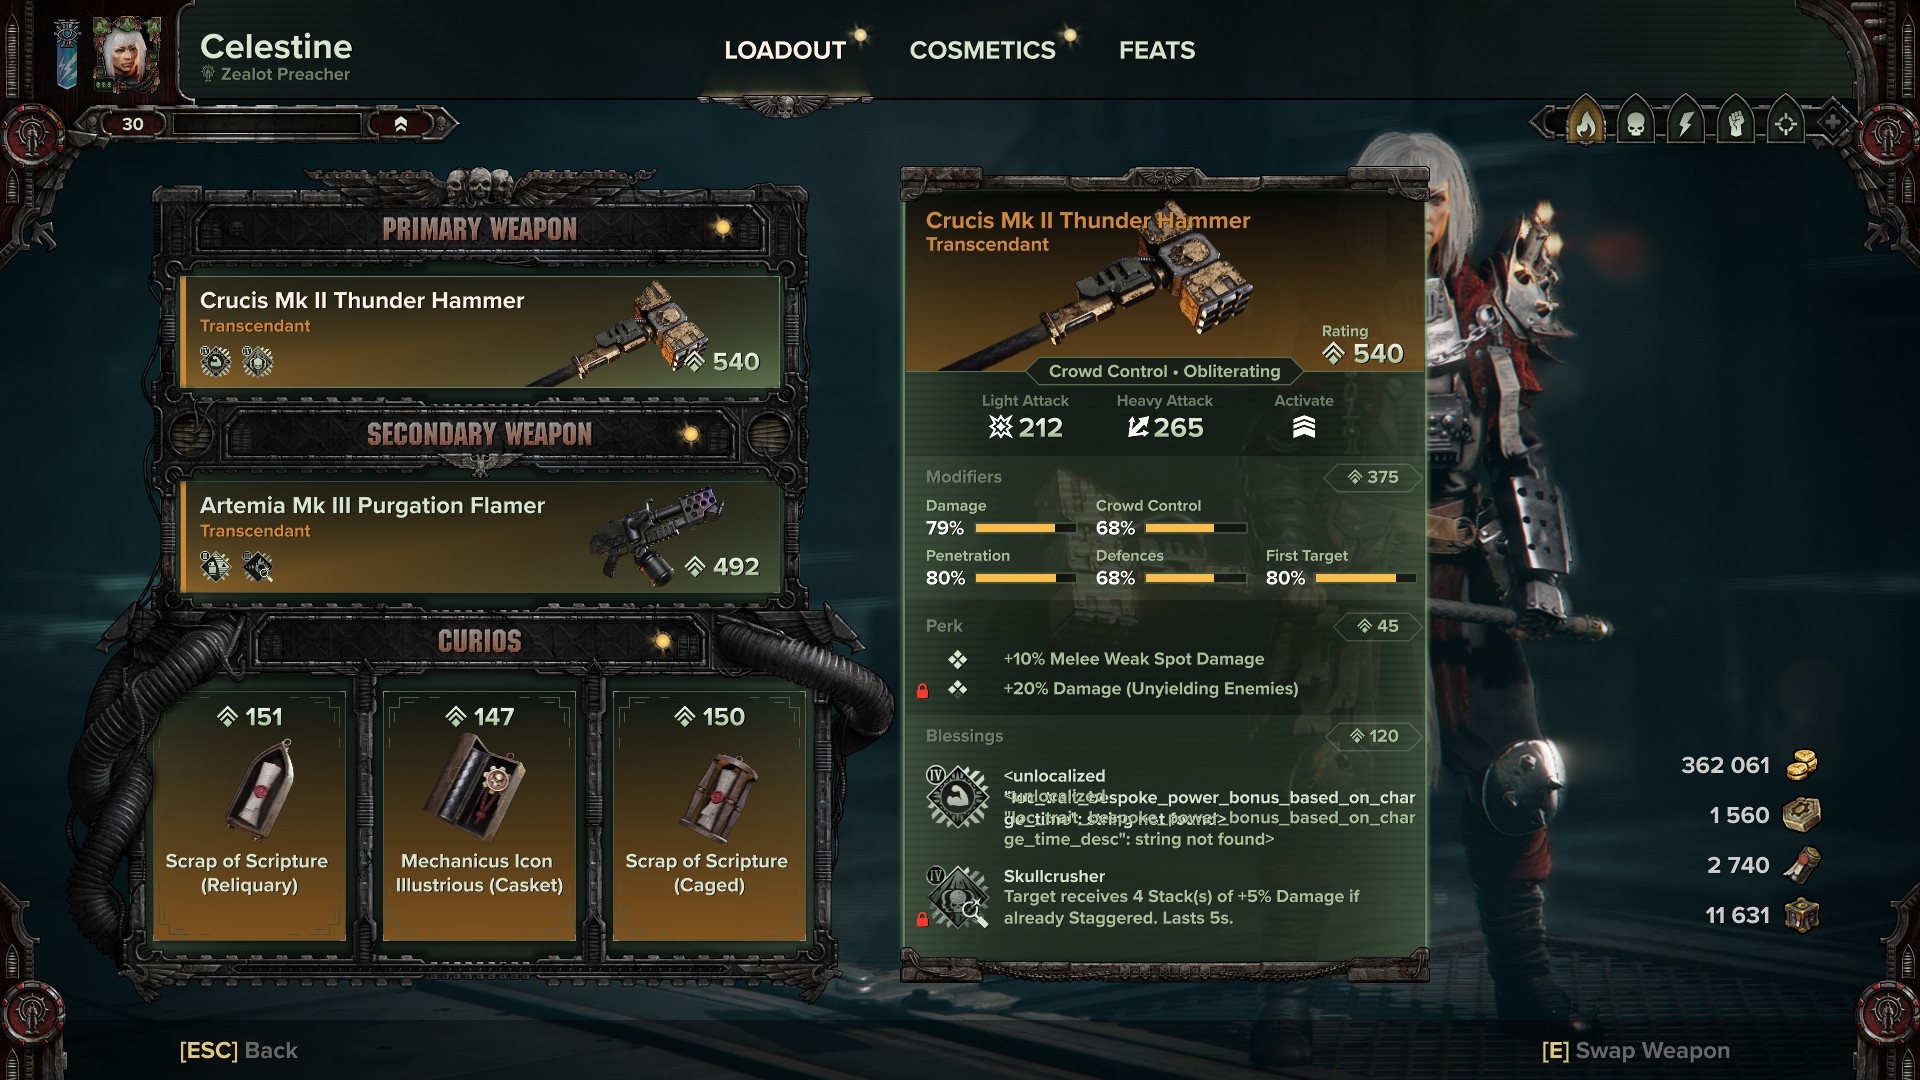
Task: Click the Swap Weapon button
Action: pos(1635,1050)
